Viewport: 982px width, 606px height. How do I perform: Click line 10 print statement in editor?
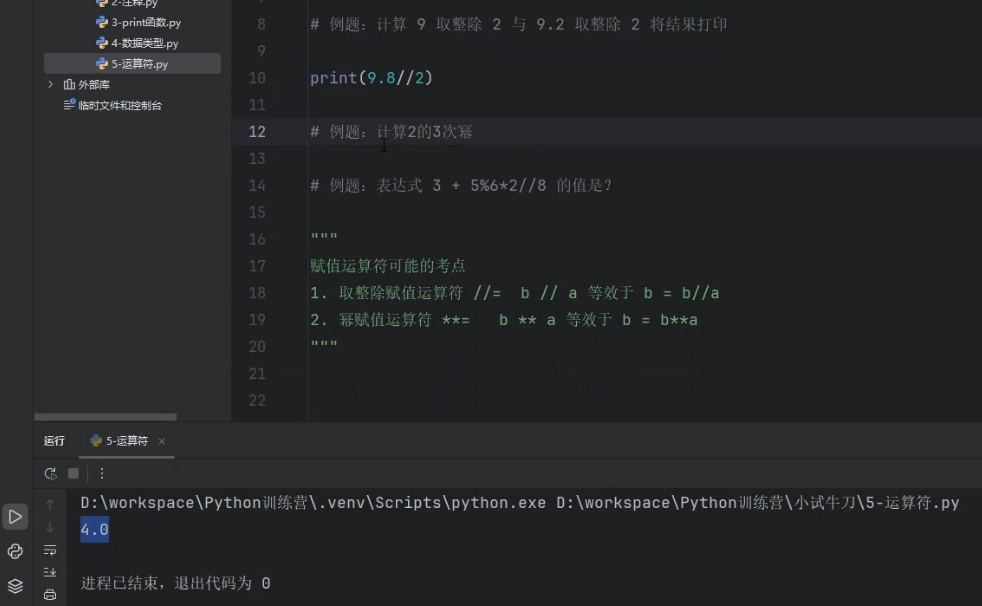[x=371, y=78]
